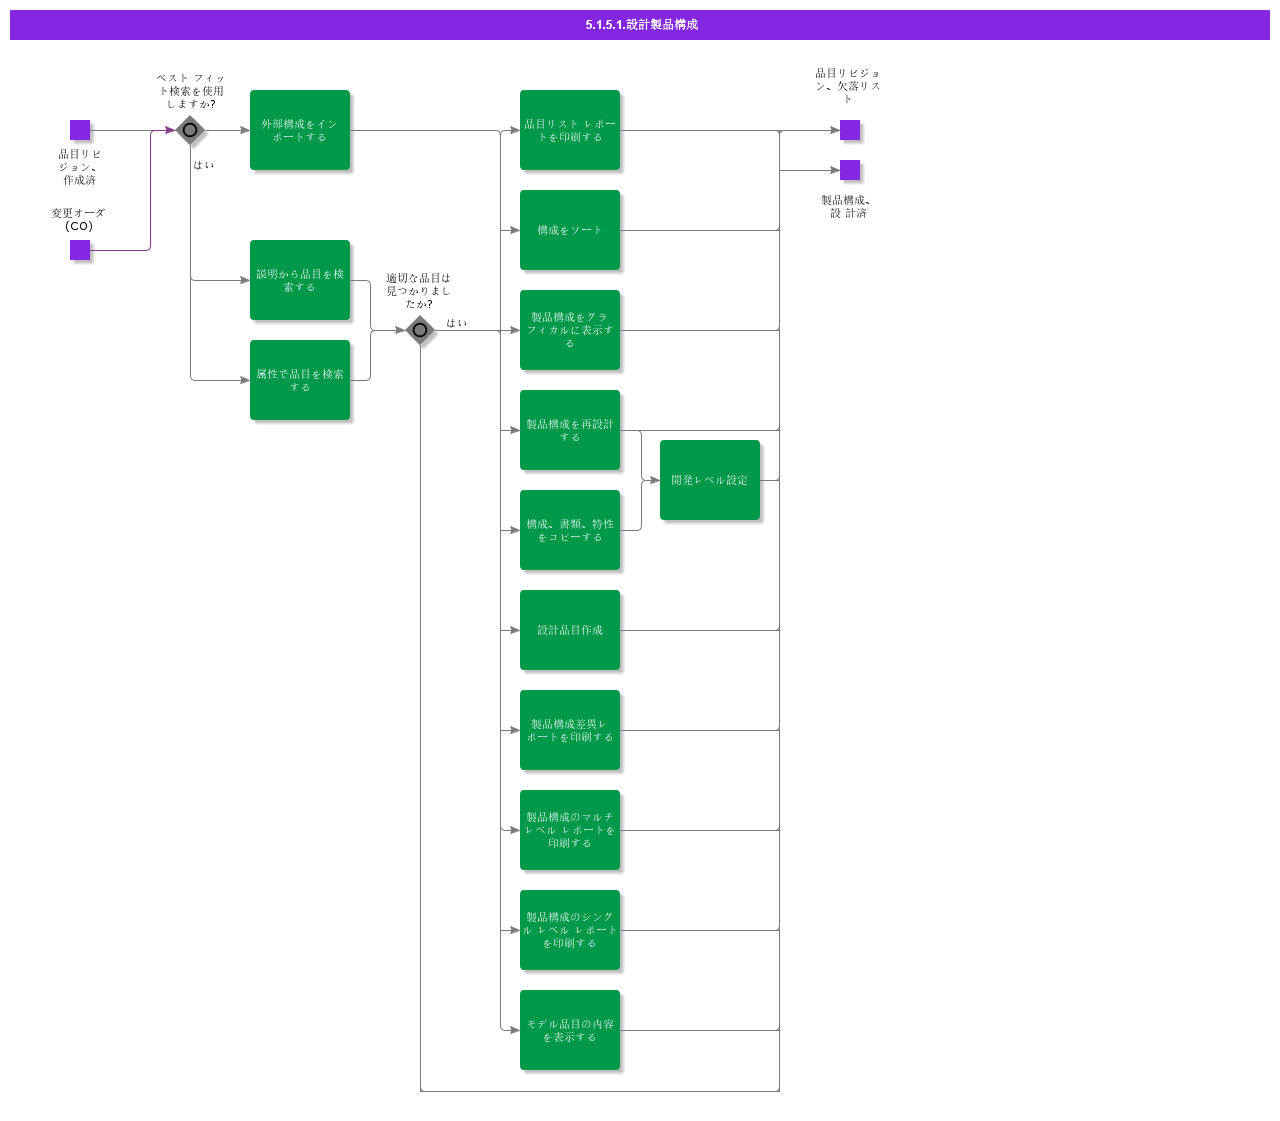This screenshot has height=1121, width=1280.
Task: Click the 属性で品目を検索する node
Action: (x=300, y=381)
